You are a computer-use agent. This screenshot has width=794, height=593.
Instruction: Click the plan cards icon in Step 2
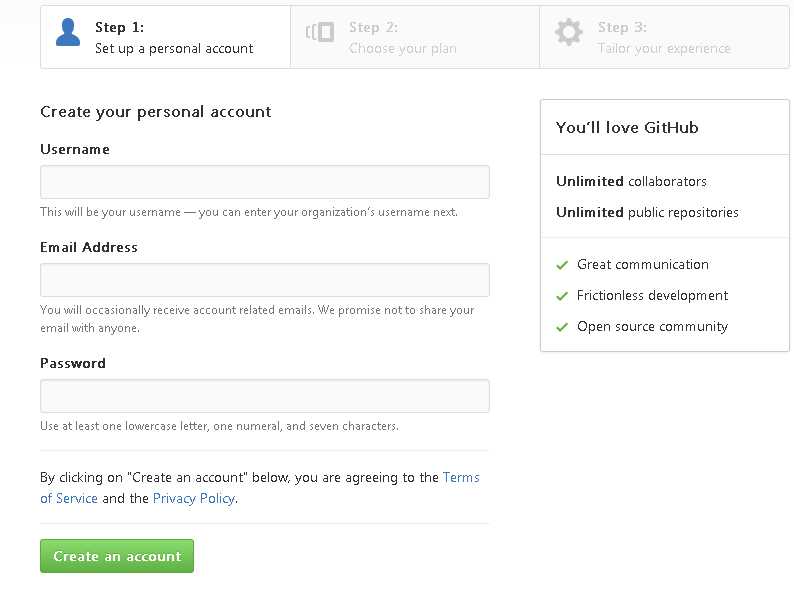(x=320, y=32)
